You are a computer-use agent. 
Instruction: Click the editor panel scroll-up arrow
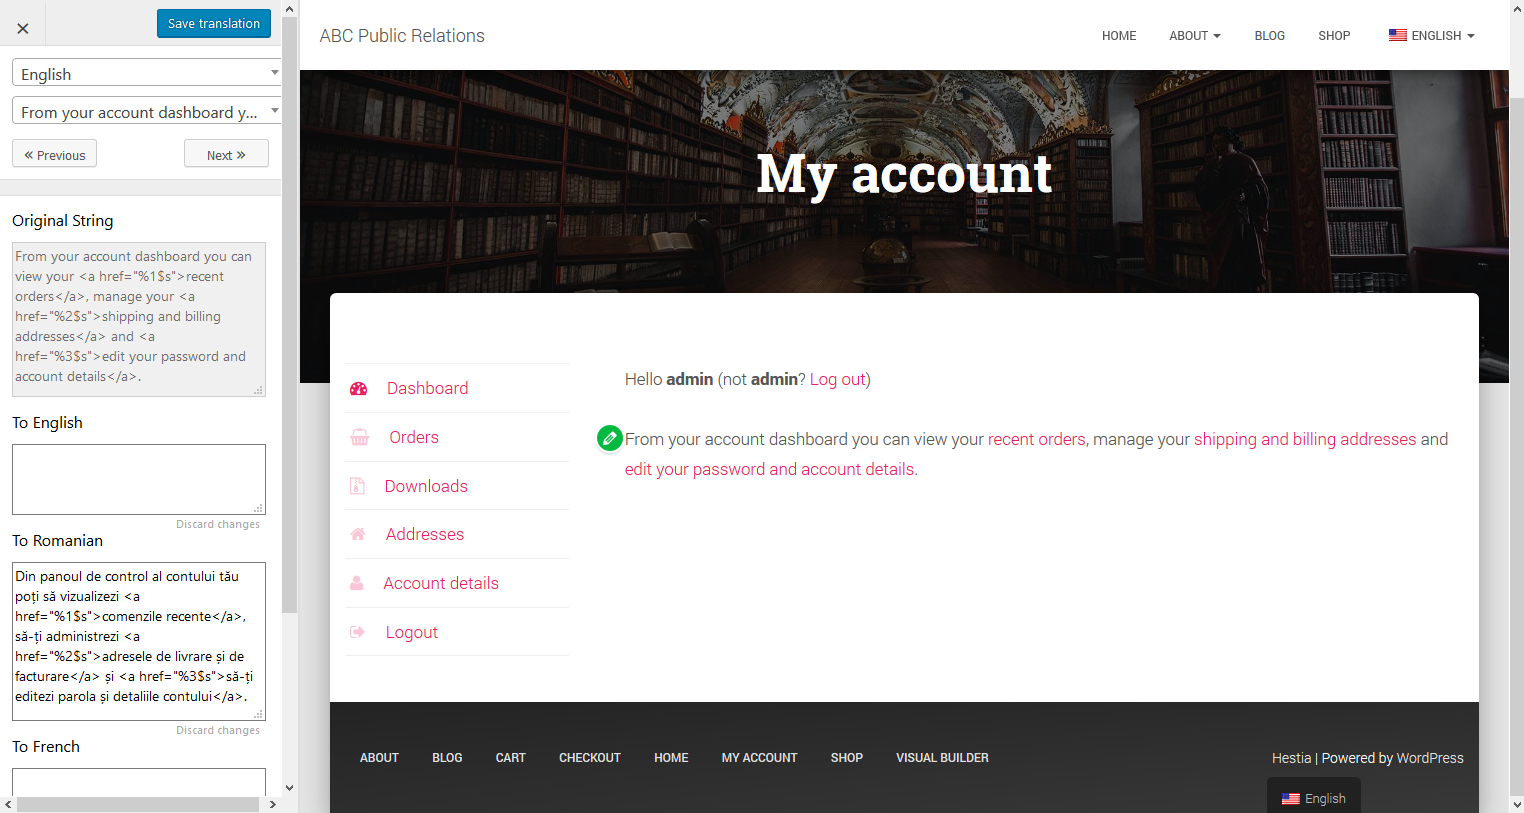click(290, 9)
